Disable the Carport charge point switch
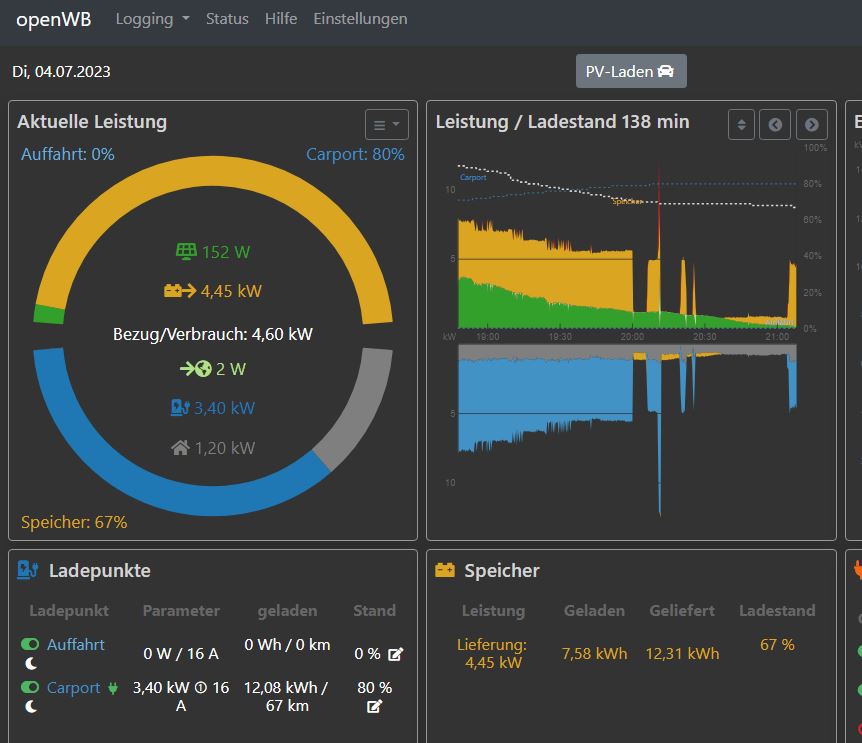This screenshot has width=862, height=743. coord(30,688)
